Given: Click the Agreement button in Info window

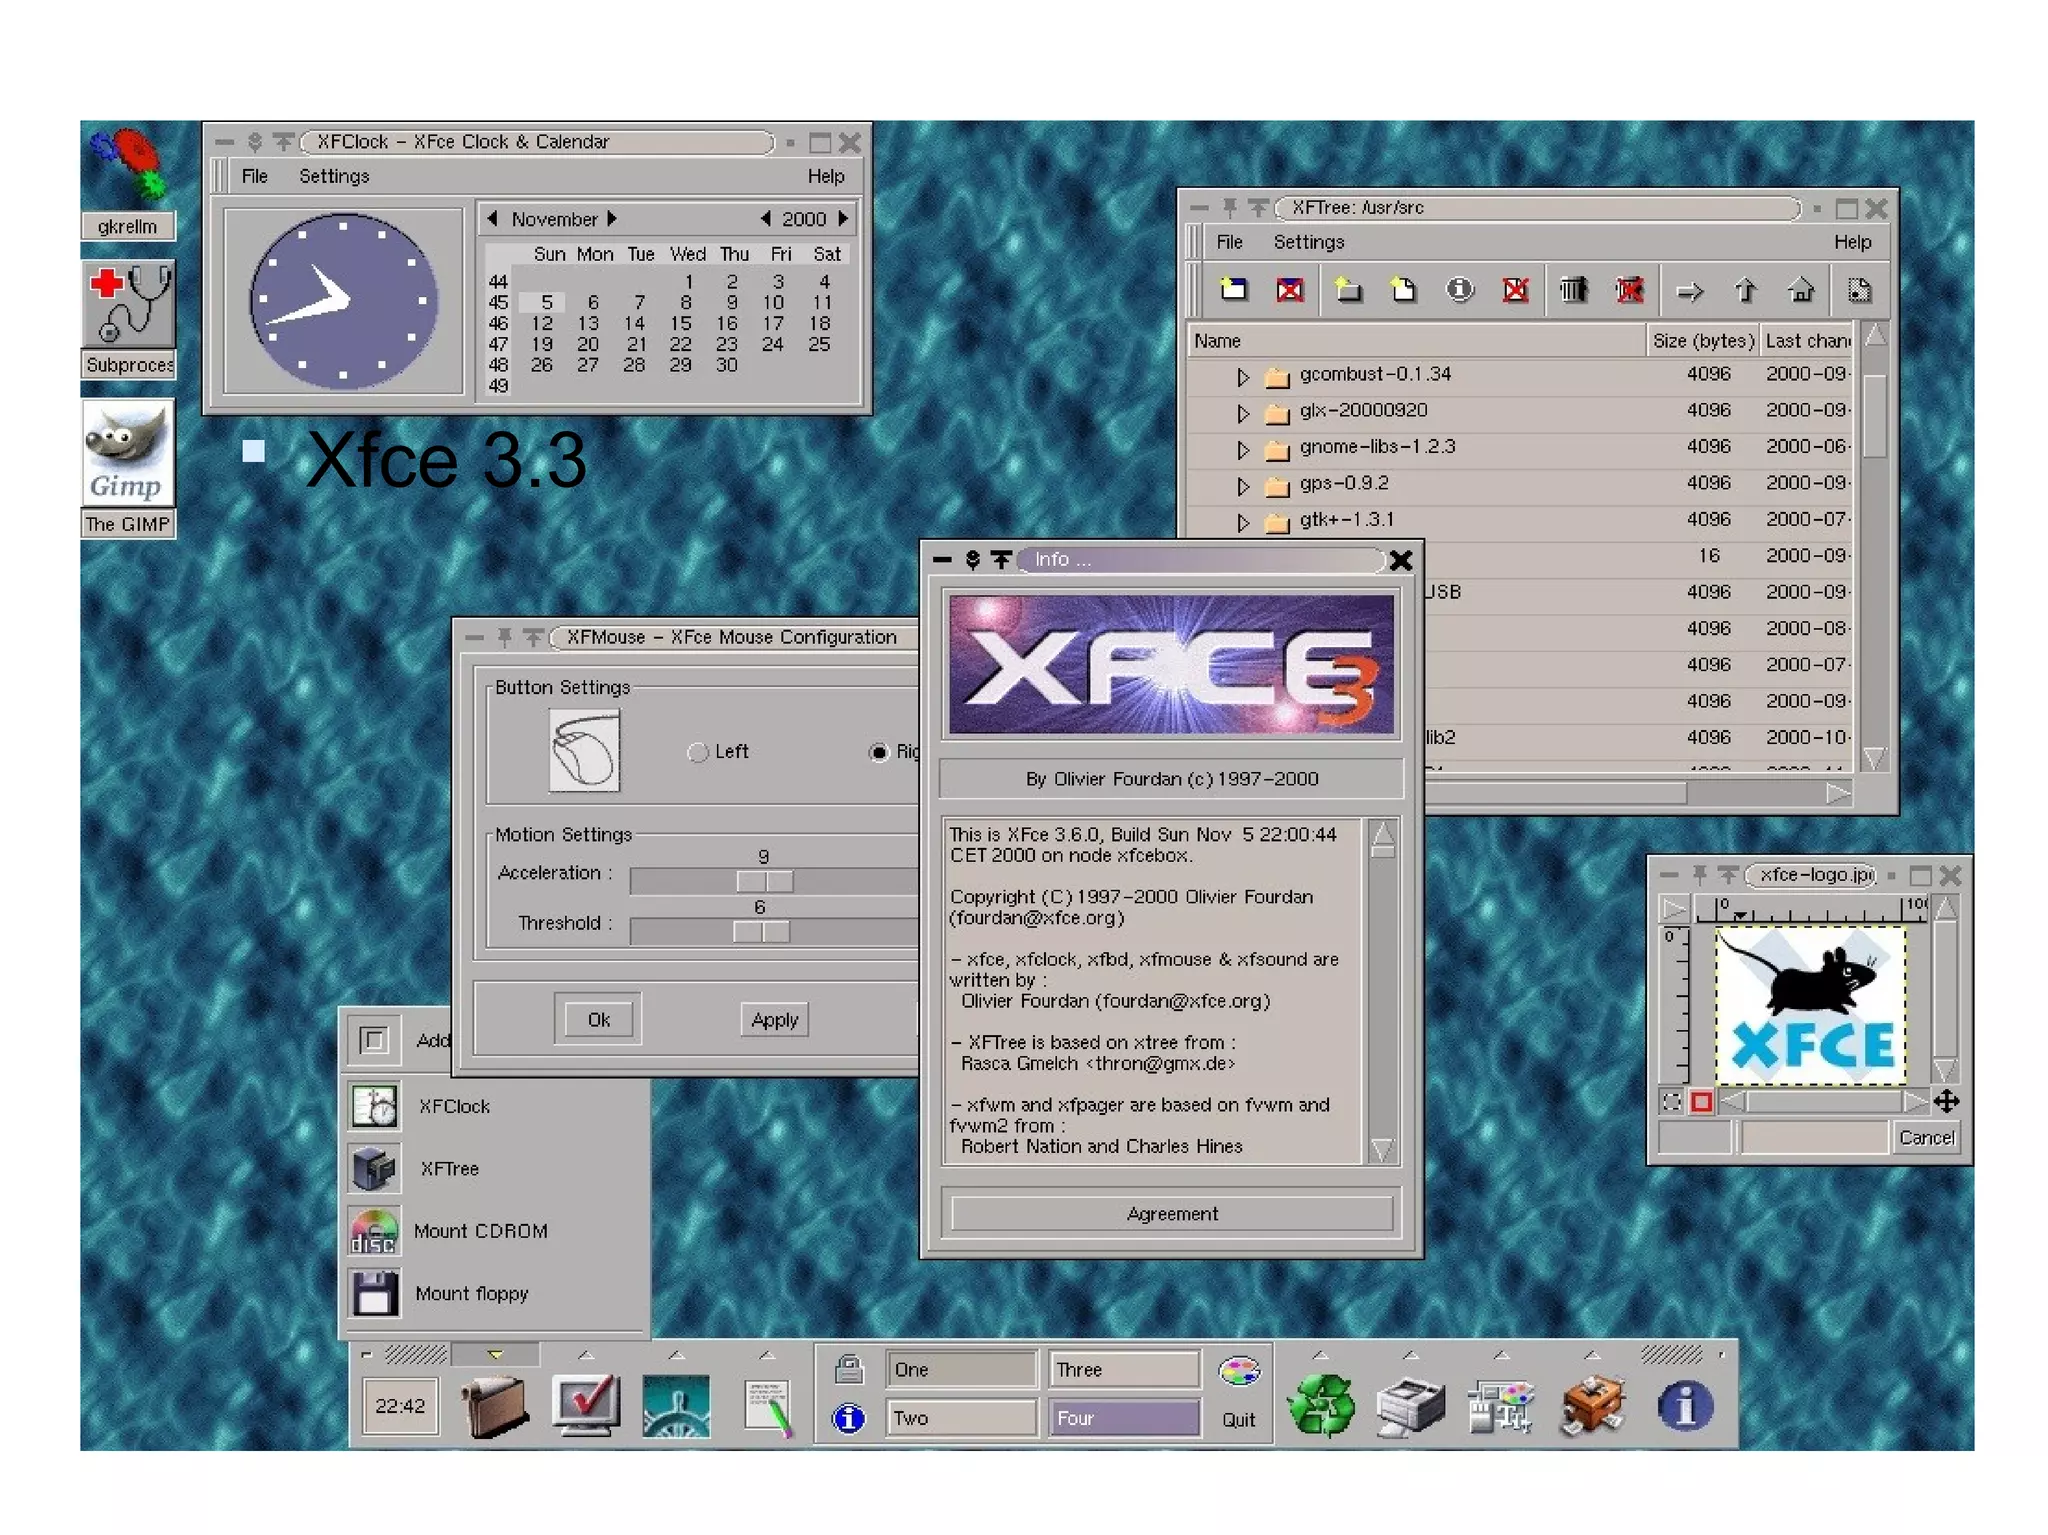Looking at the screenshot, I should point(1172,1214).
